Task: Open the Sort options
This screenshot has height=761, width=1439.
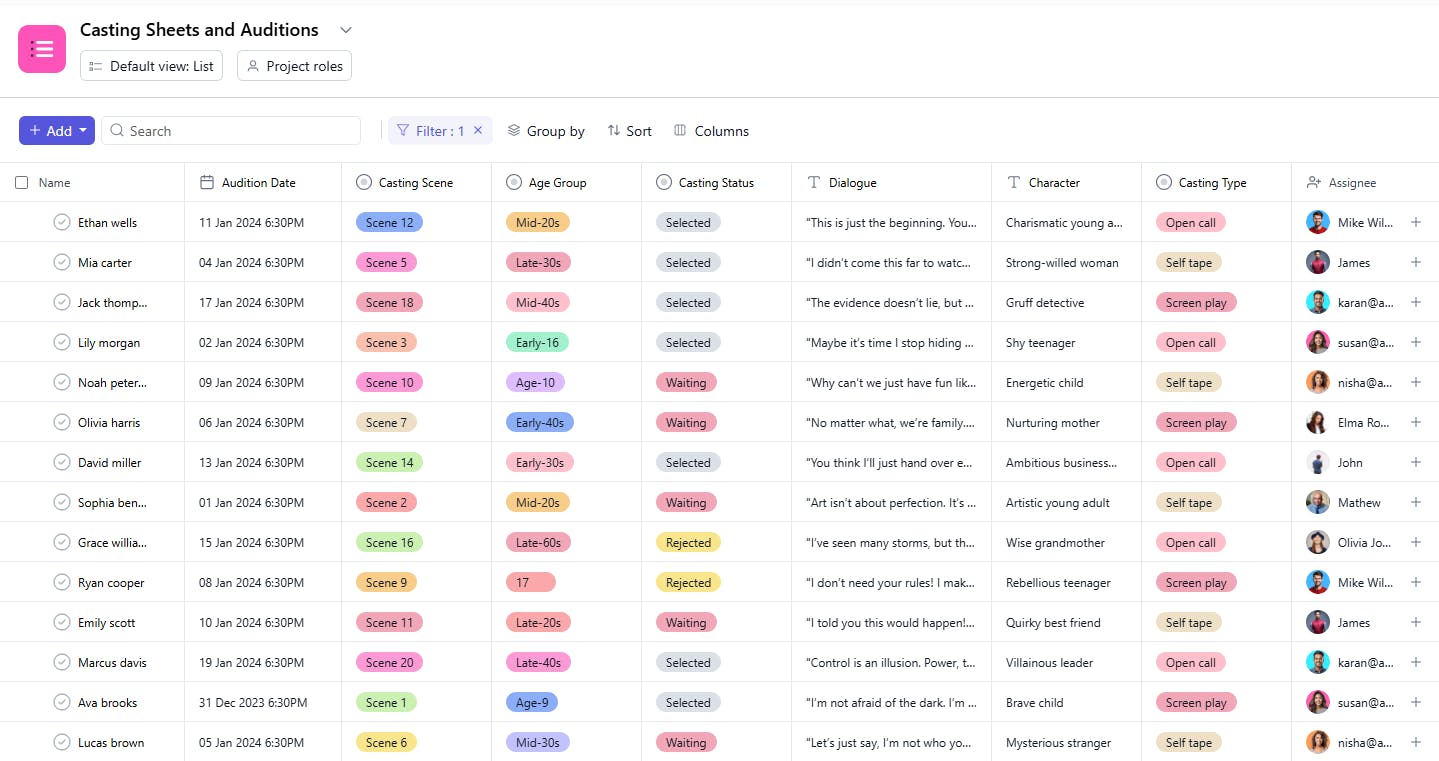Action: click(x=629, y=131)
